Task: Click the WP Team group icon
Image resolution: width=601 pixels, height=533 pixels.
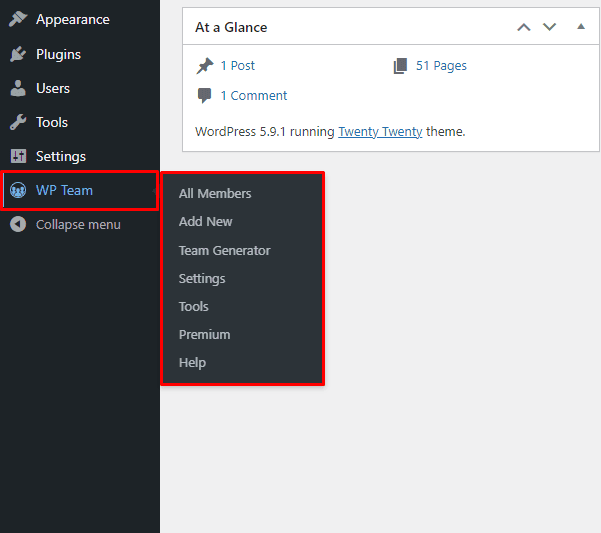Action: click(x=17, y=190)
